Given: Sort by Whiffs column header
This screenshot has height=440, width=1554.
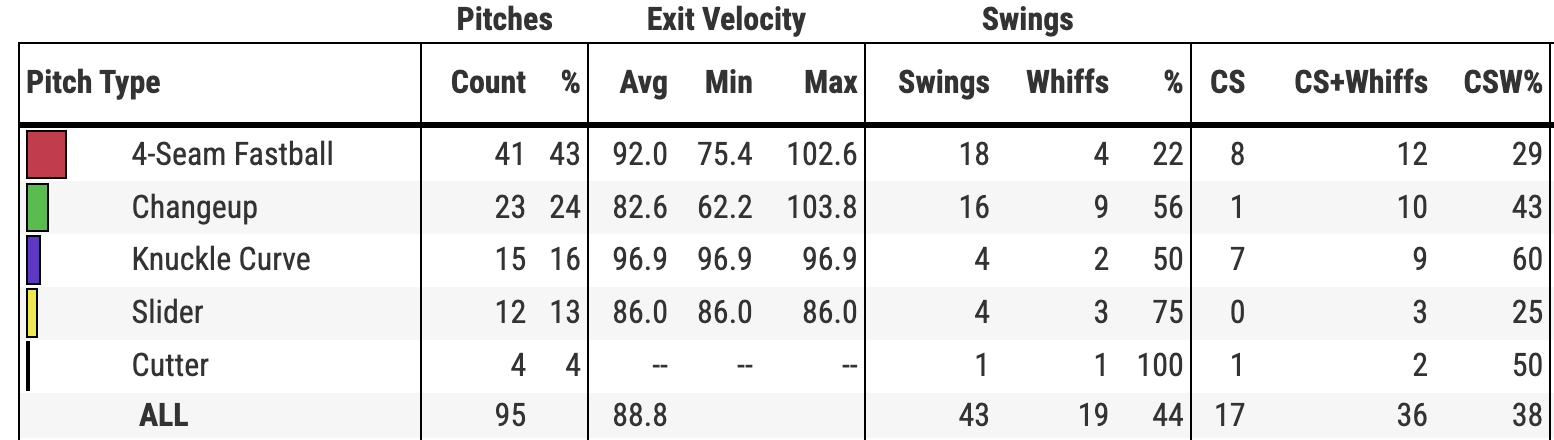Looking at the screenshot, I should [x=1067, y=83].
